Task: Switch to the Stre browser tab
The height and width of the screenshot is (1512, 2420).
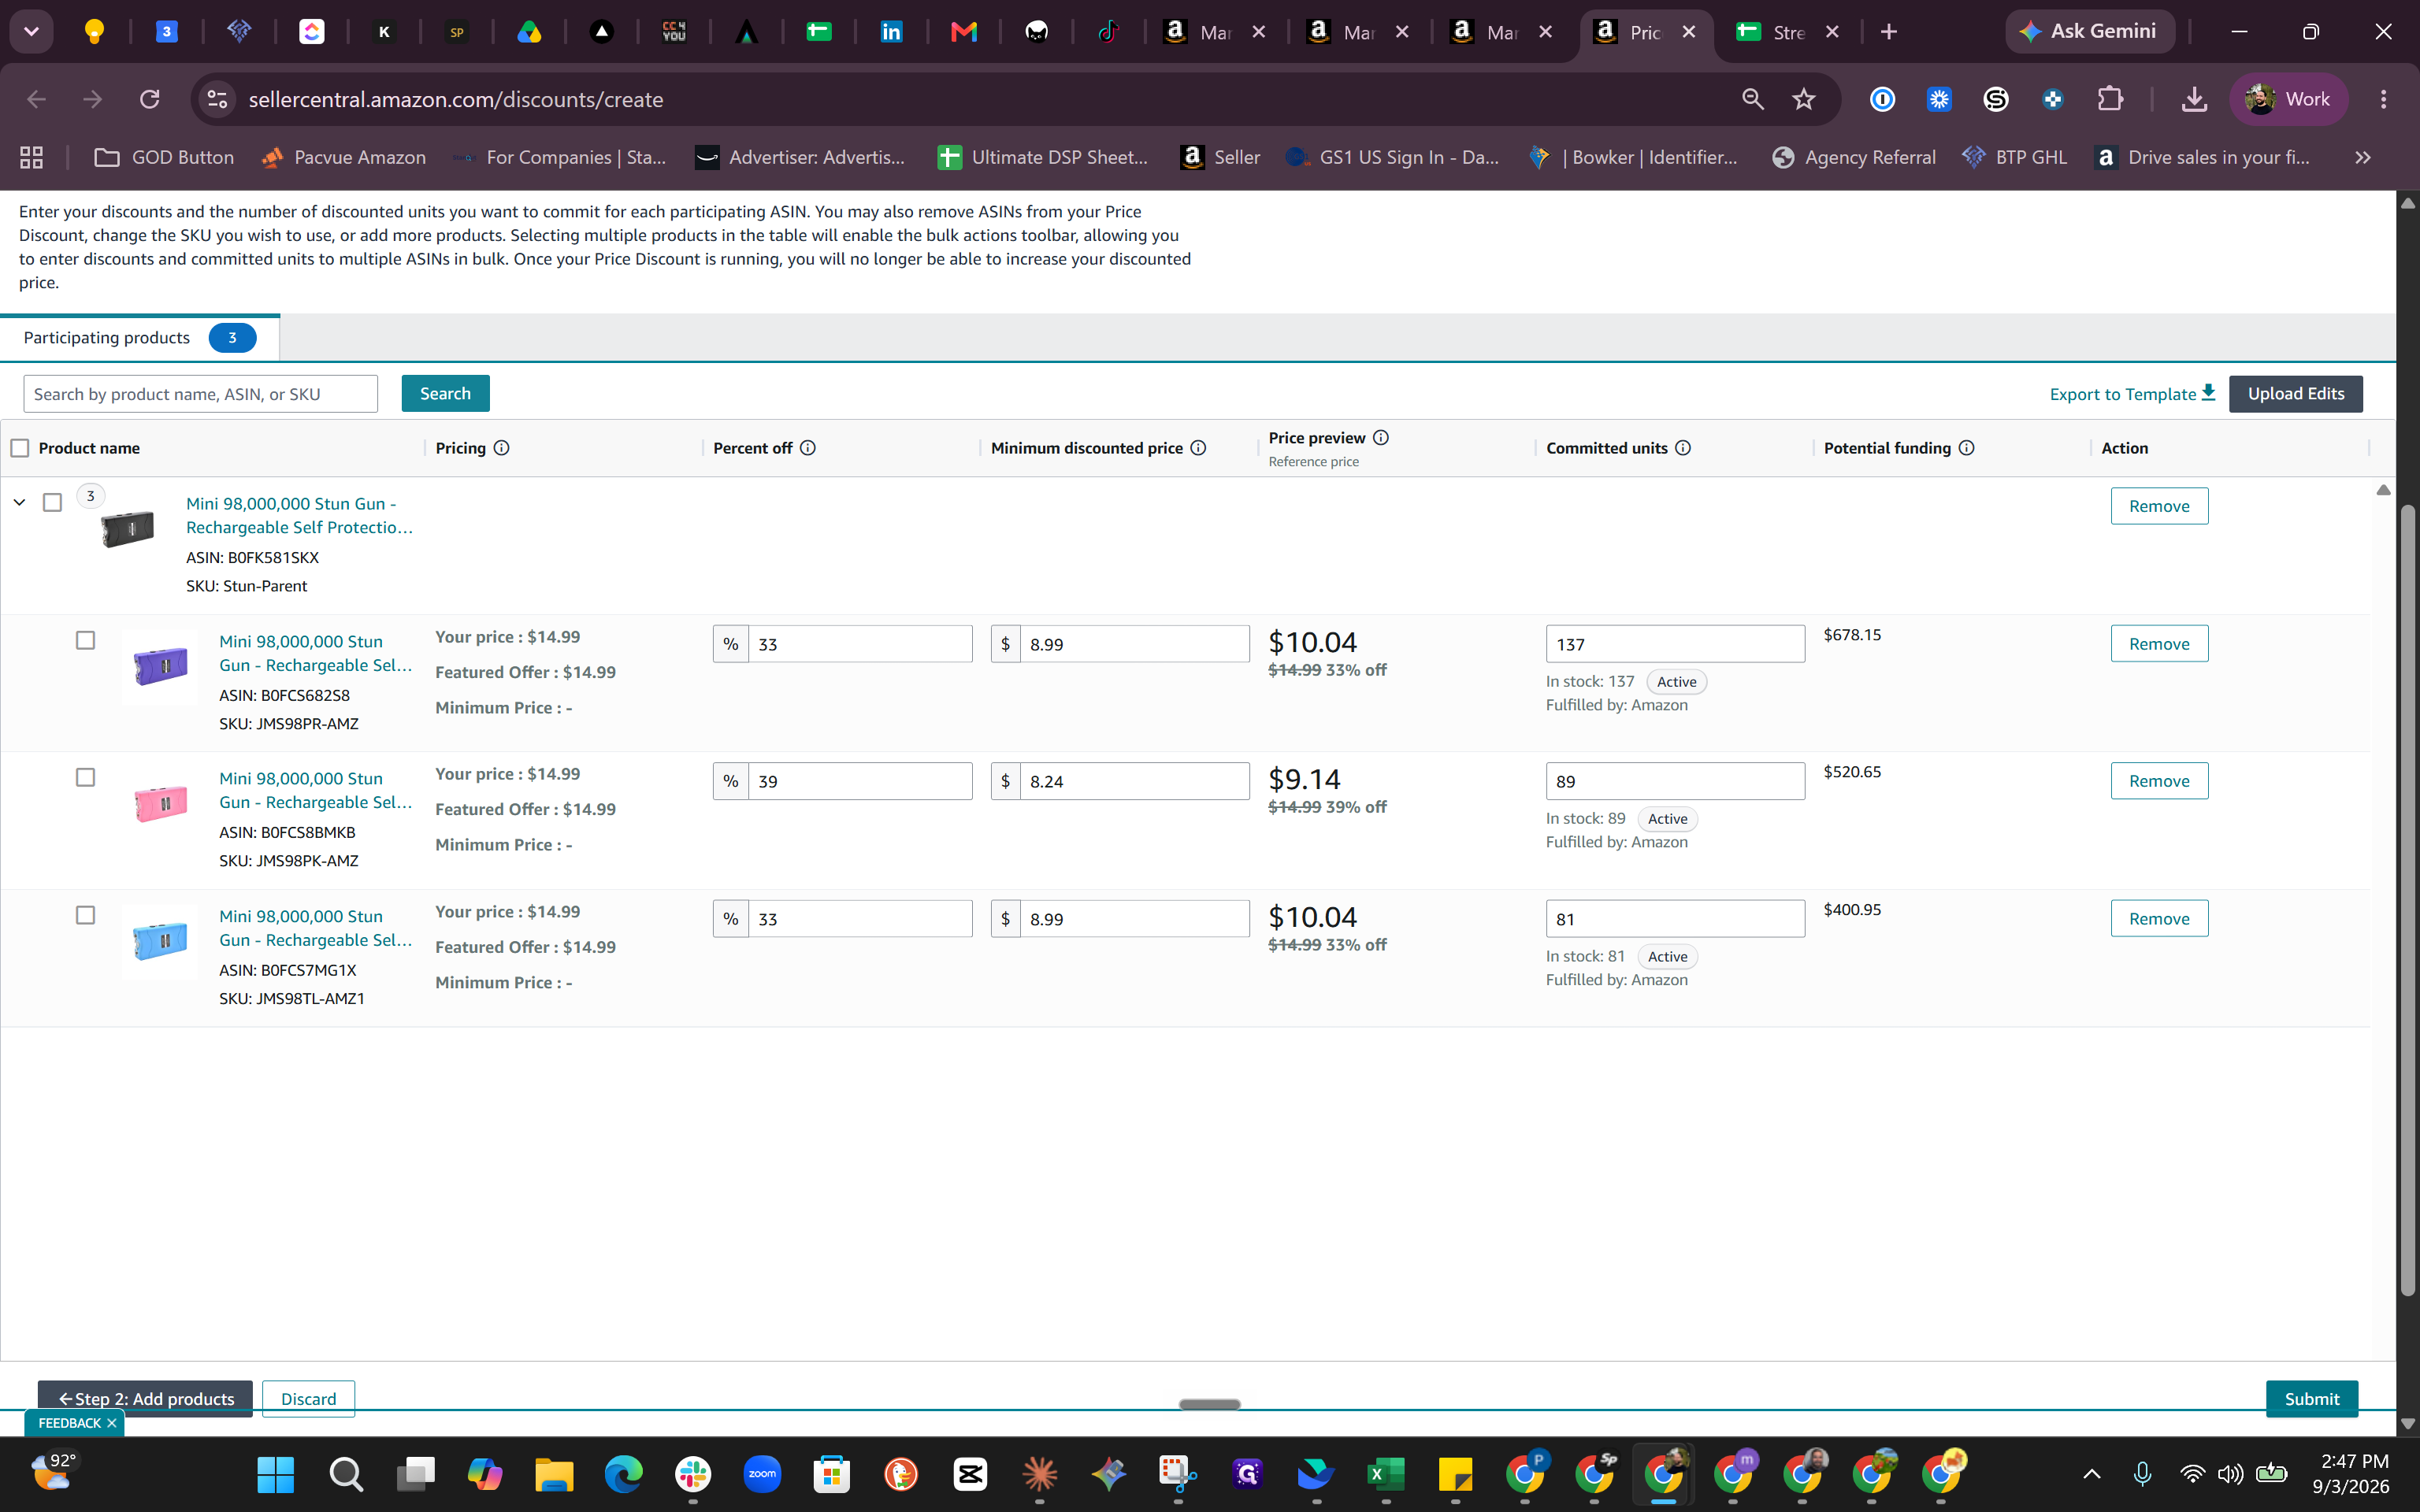Action: point(1787,32)
